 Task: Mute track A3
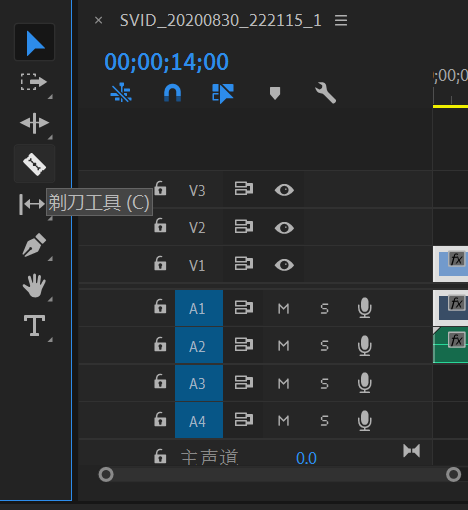(284, 383)
